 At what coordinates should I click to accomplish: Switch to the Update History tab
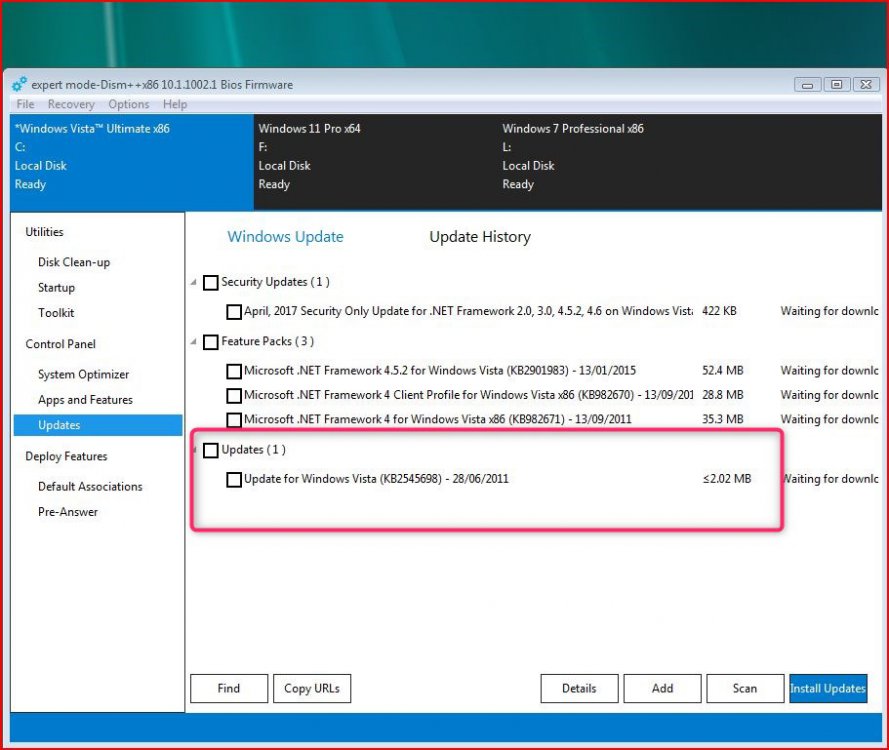pos(480,236)
